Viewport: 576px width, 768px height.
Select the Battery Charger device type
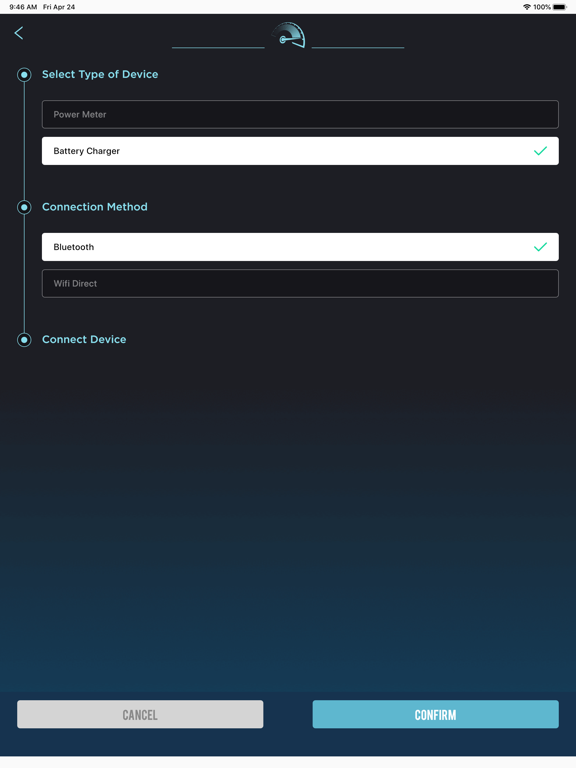click(300, 151)
